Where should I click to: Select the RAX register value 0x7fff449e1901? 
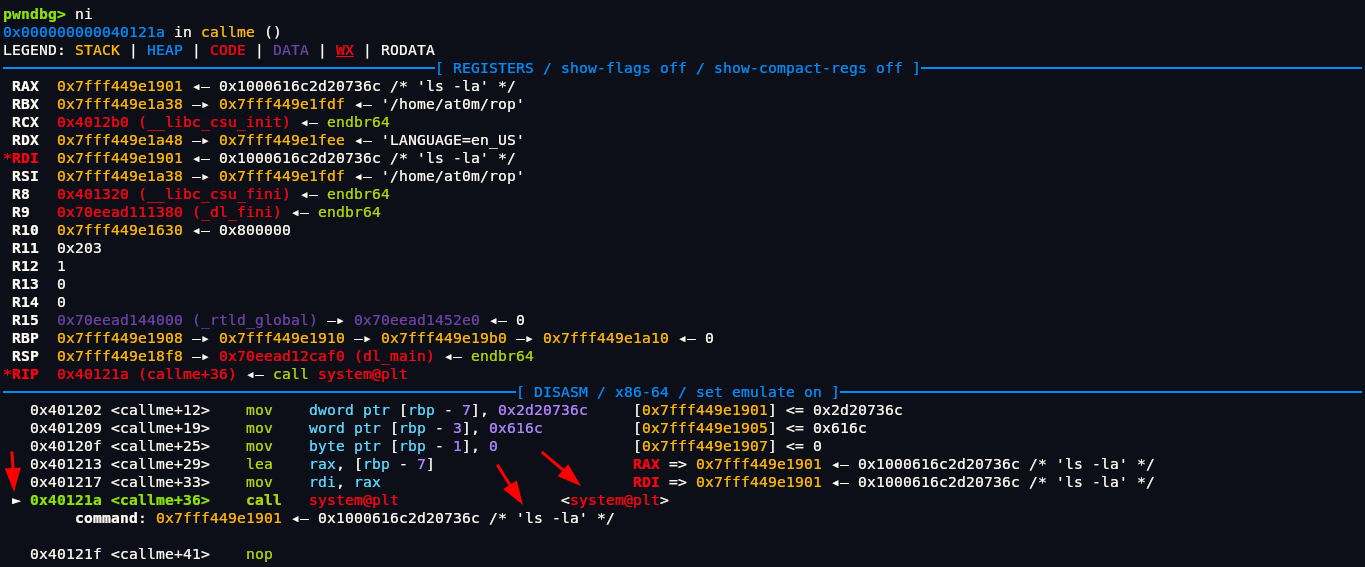120,86
